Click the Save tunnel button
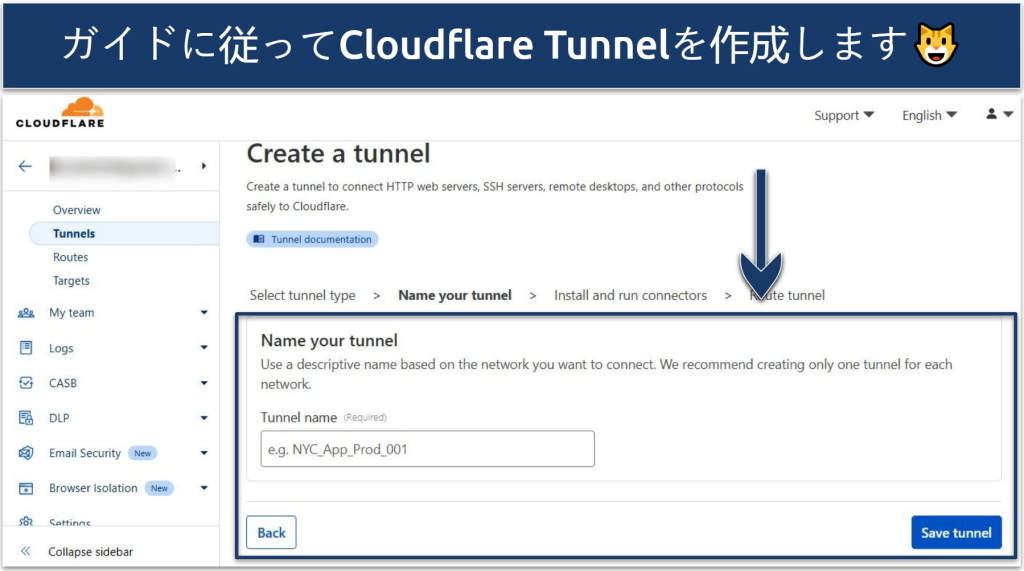The image size is (1024, 571). [x=956, y=532]
